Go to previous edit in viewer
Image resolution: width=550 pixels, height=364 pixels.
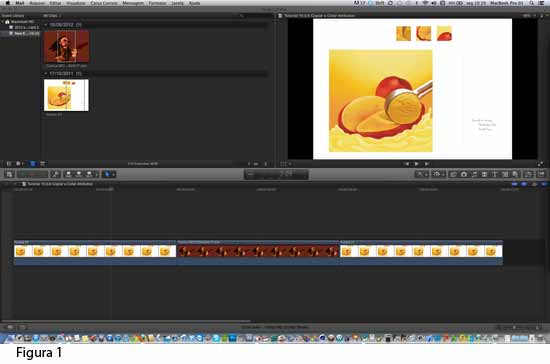click(x=407, y=164)
